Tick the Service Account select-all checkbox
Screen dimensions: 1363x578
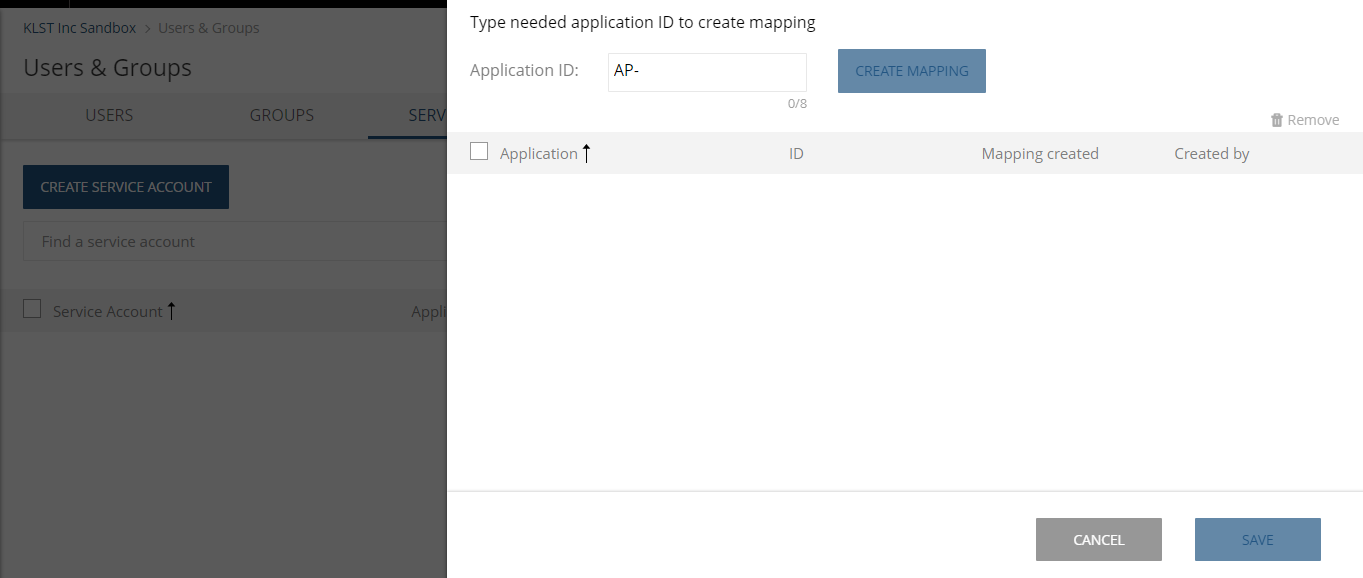click(32, 309)
